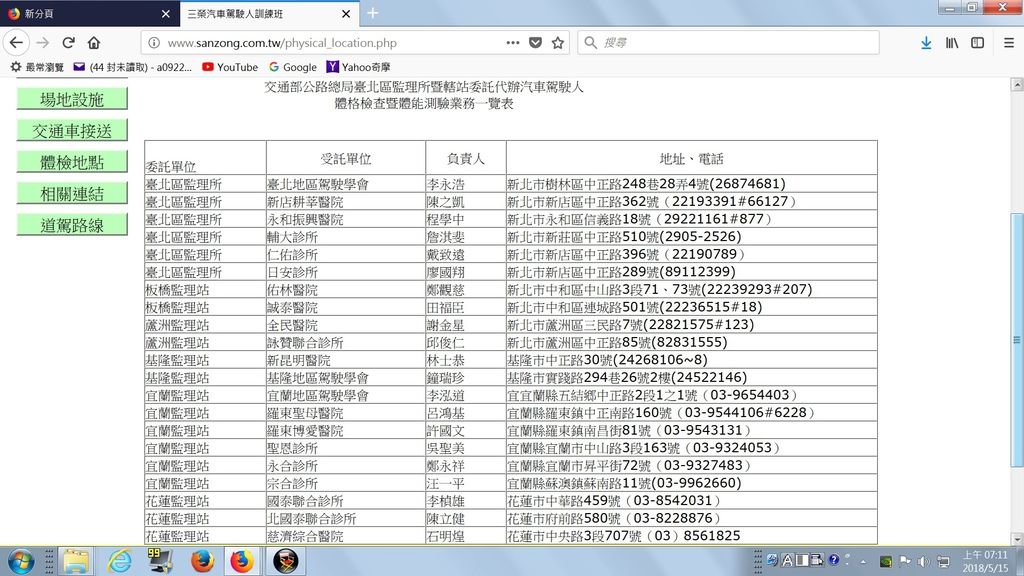Select the 北國泰聯合診所 cell
This screenshot has width=1024, height=576.
pyautogui.click(x=345, y=519)
